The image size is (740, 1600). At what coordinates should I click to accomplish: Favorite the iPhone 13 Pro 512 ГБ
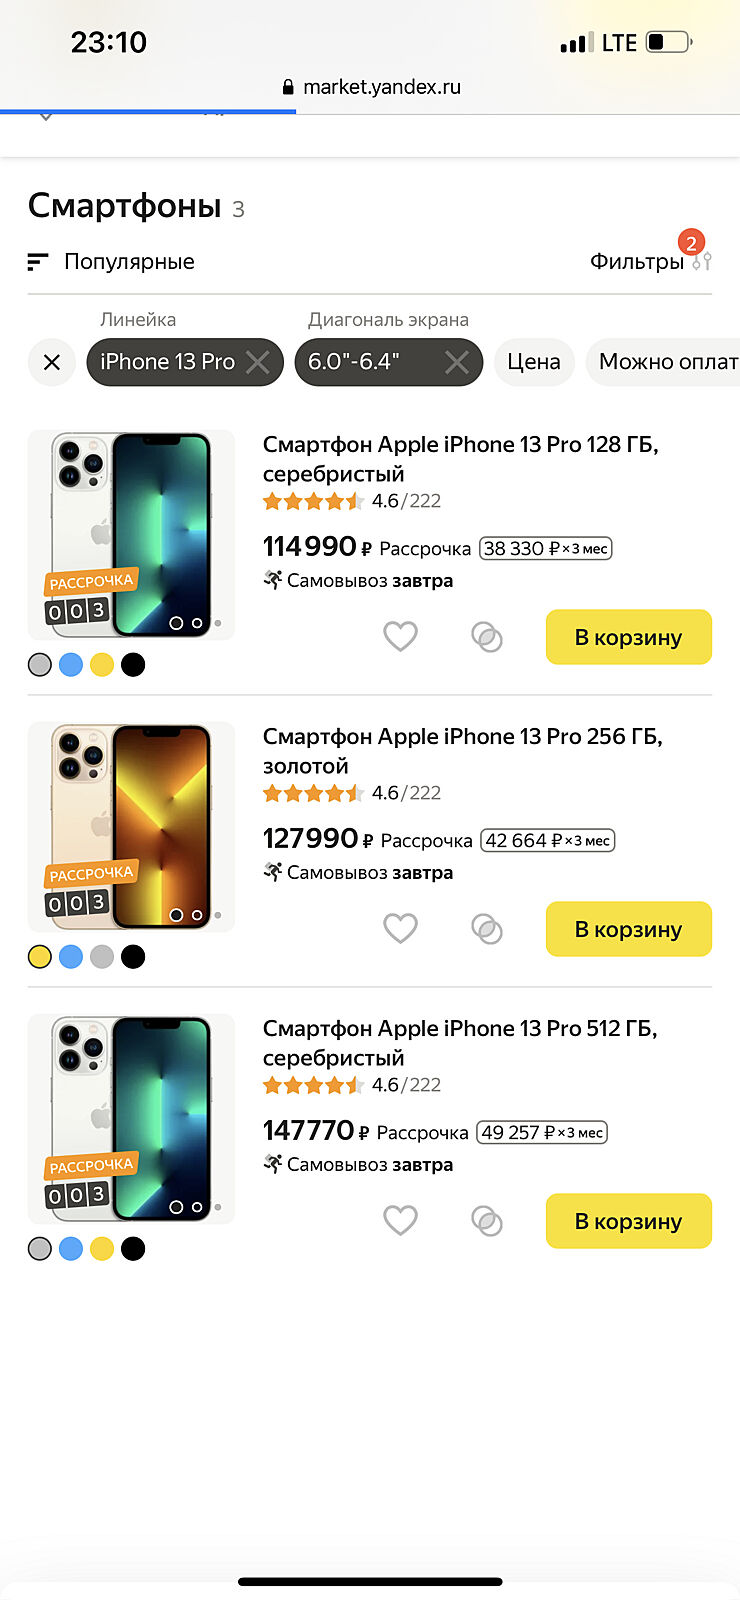pyautogui.click(x=400, y=1220)
